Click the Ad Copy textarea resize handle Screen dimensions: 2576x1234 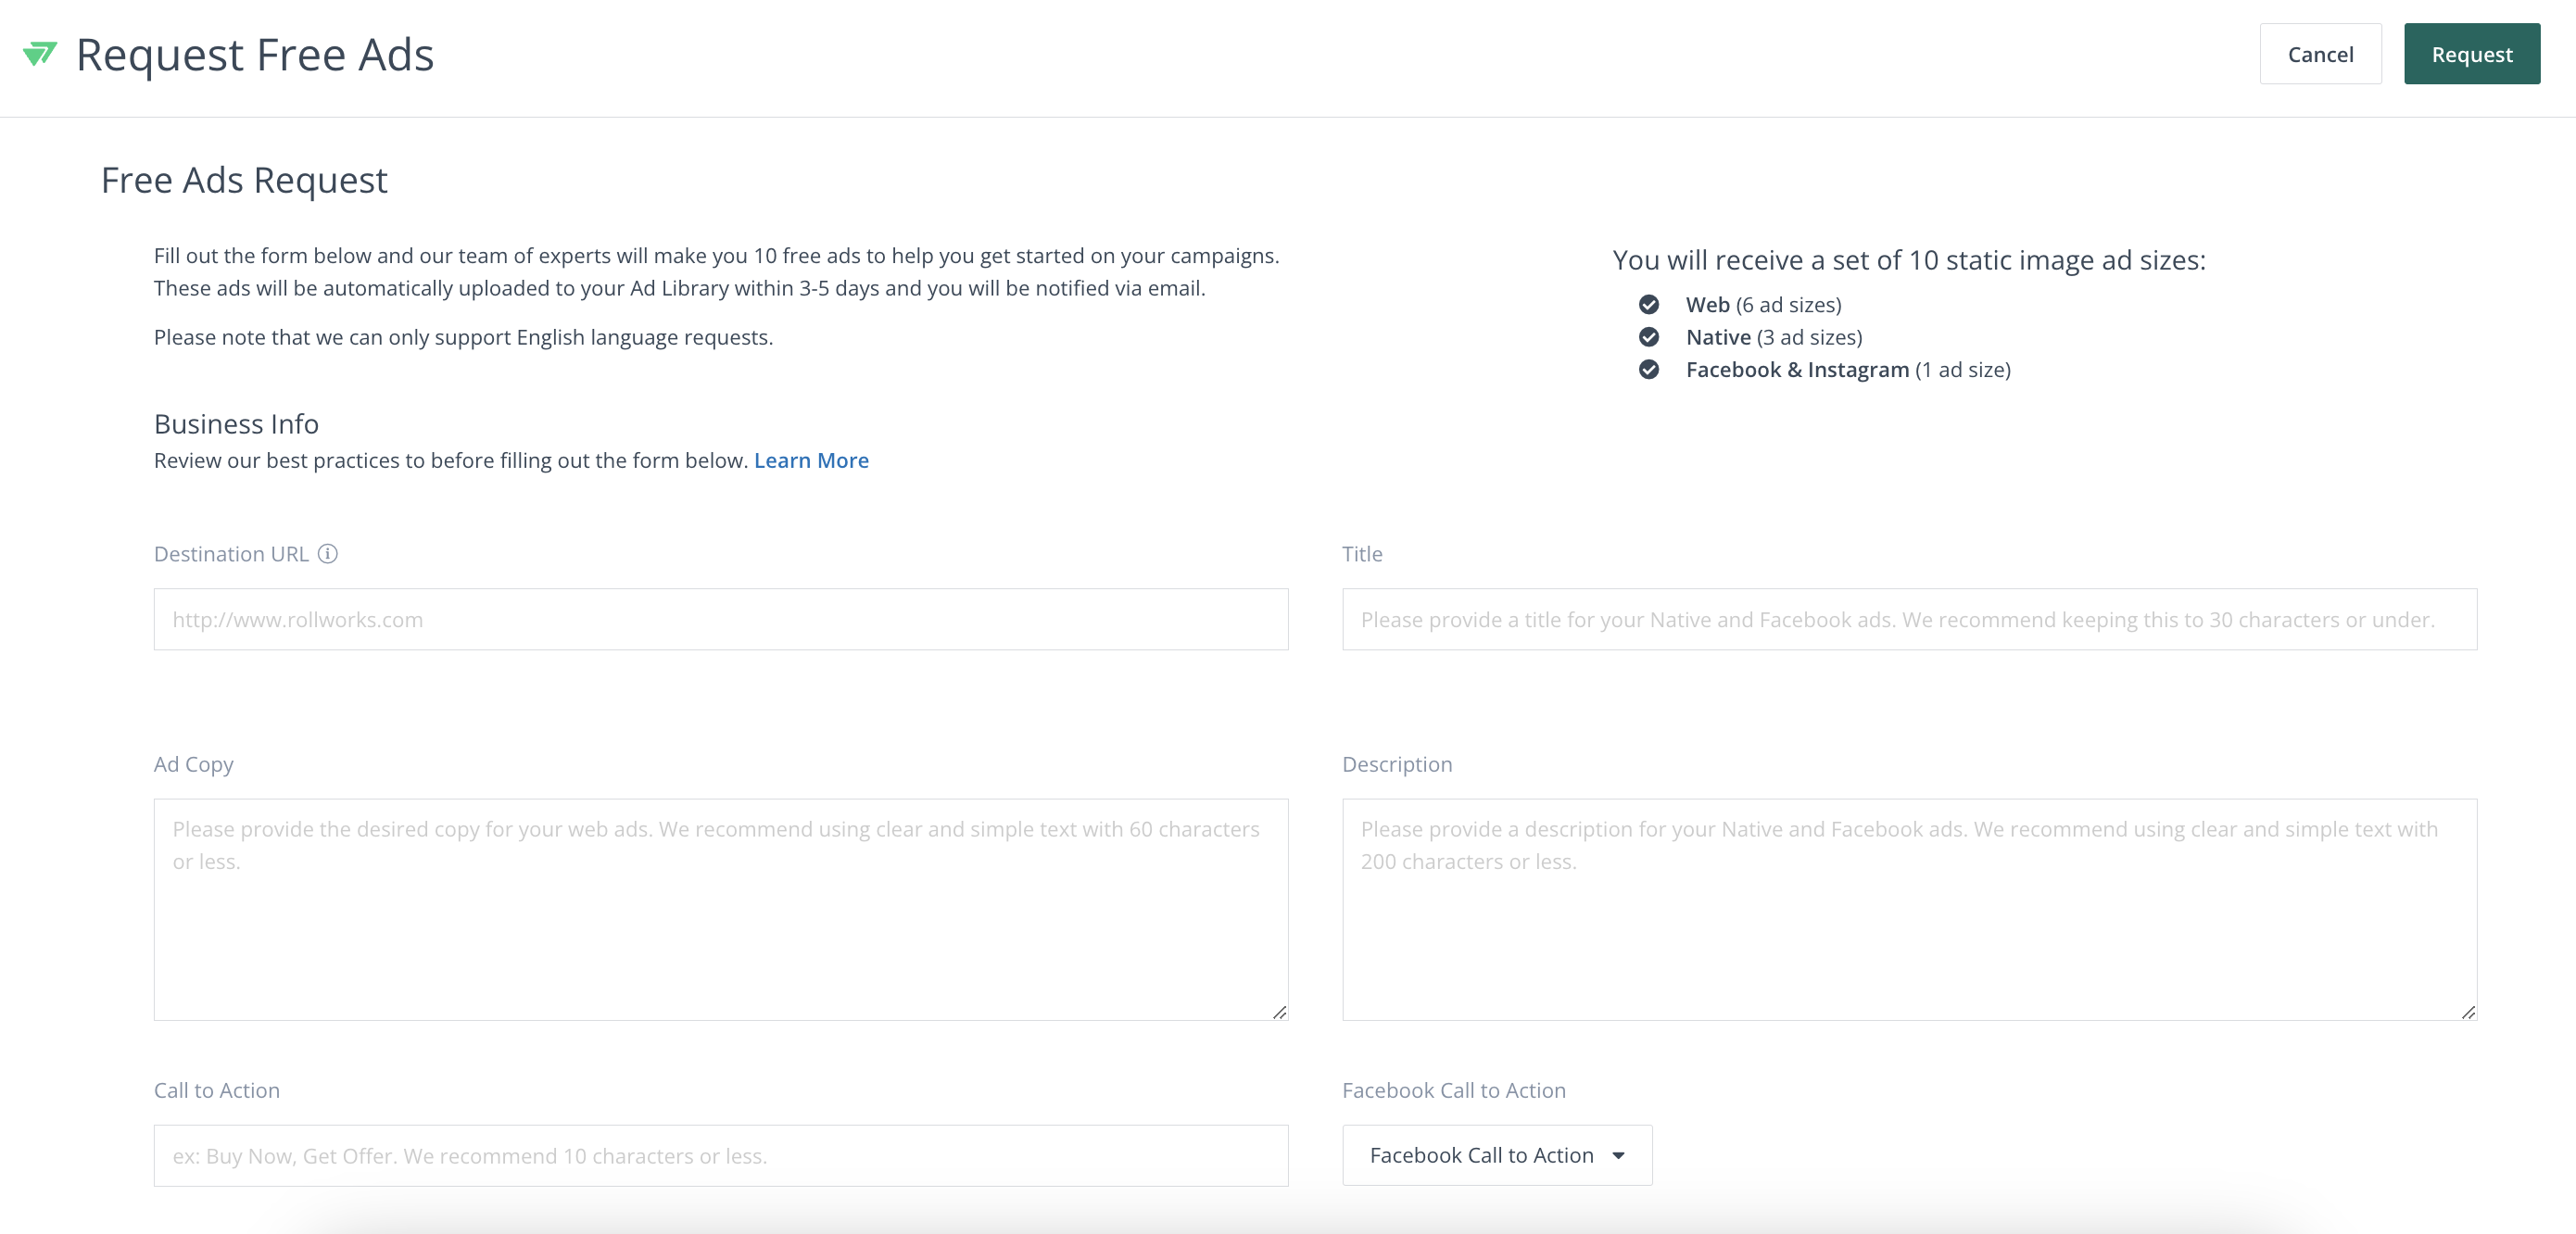click(1279, 1012)
